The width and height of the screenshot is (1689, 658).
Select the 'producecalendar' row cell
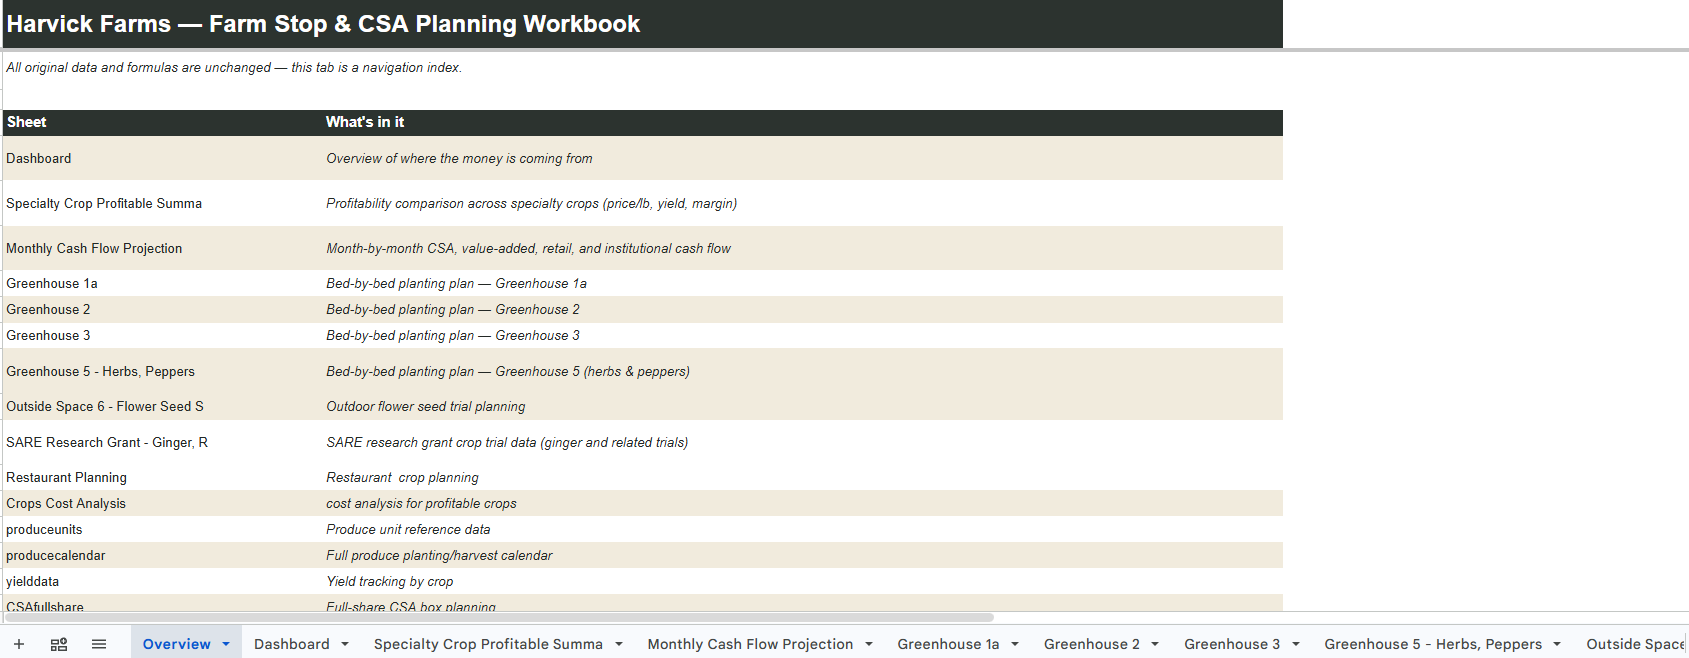click(162, 555)
